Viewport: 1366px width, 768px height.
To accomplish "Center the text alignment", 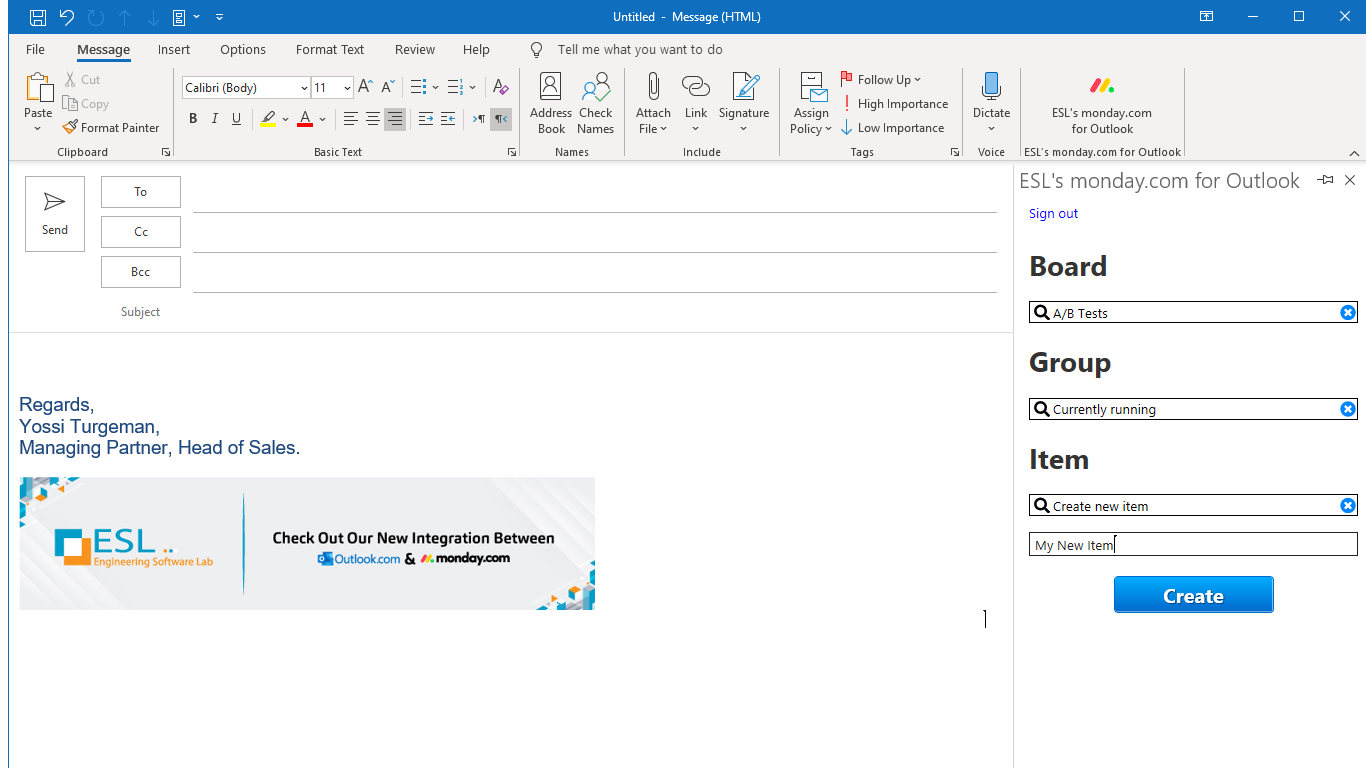I will pyautogui.click(x=373, y=119).
